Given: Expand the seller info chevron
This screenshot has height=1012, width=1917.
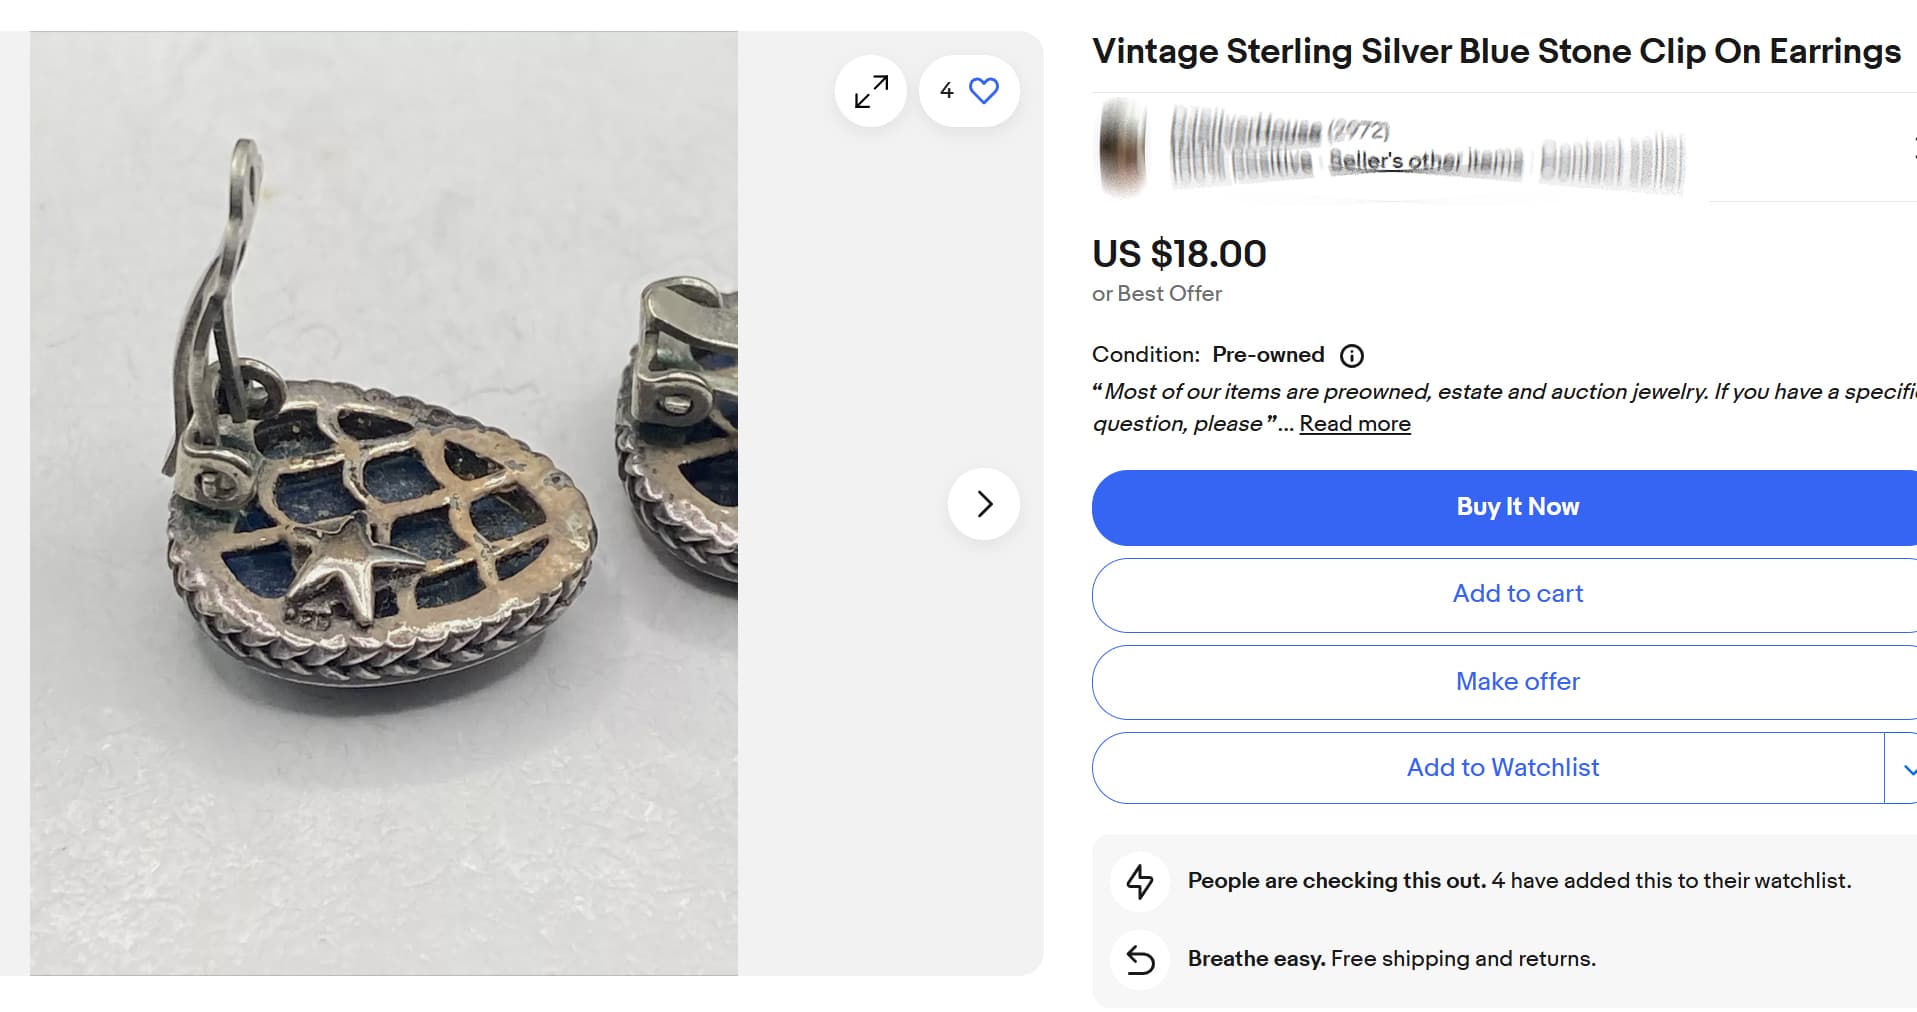Looking at the screenshot, I should (1913, 148).
